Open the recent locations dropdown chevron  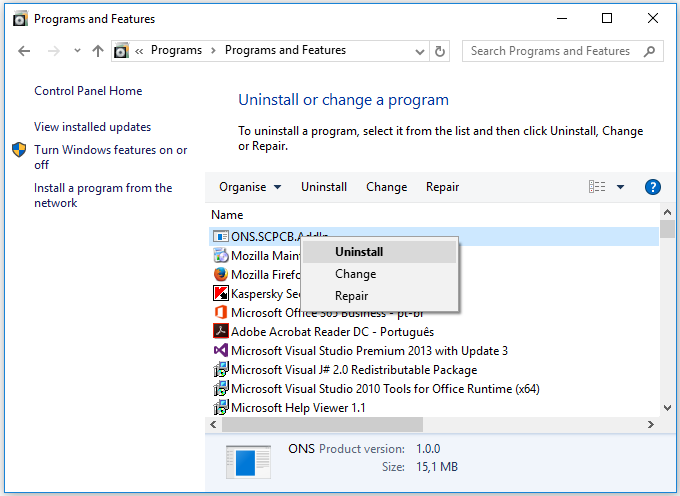(77, 51)
